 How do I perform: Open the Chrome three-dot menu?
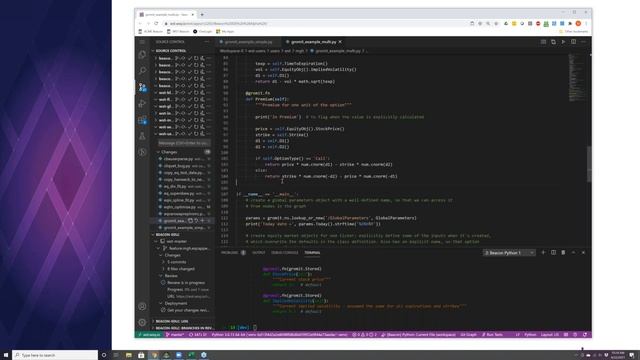(x=586, y=24)
